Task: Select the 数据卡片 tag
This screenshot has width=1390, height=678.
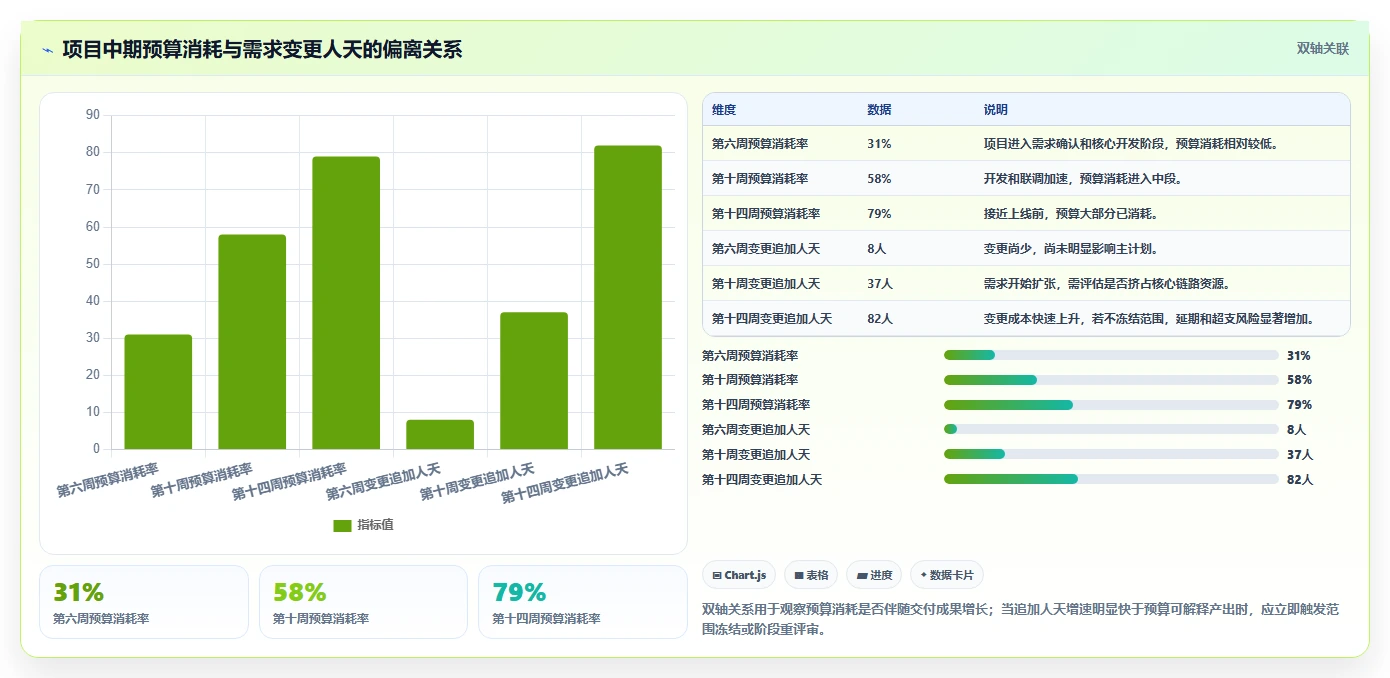Action: [947, 575]
